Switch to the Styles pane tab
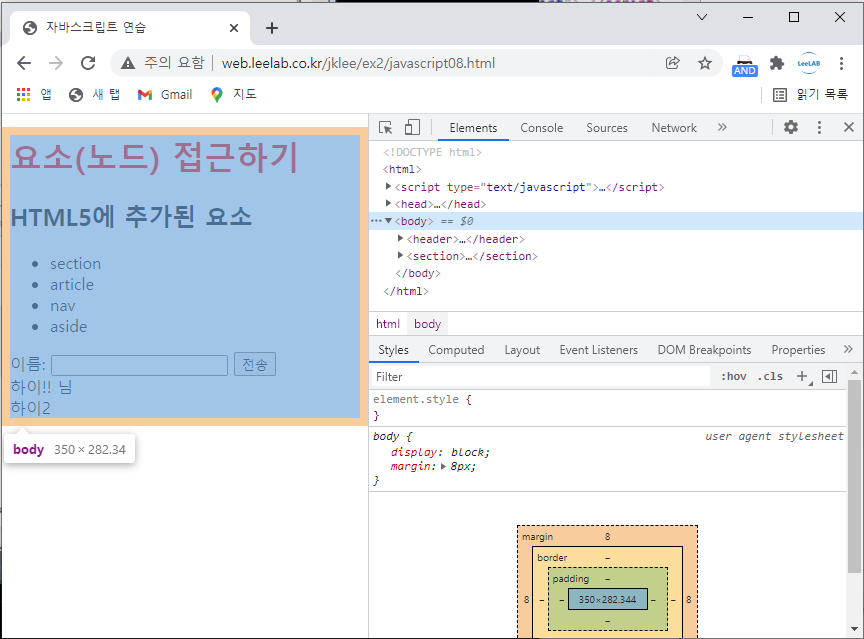 393,350
